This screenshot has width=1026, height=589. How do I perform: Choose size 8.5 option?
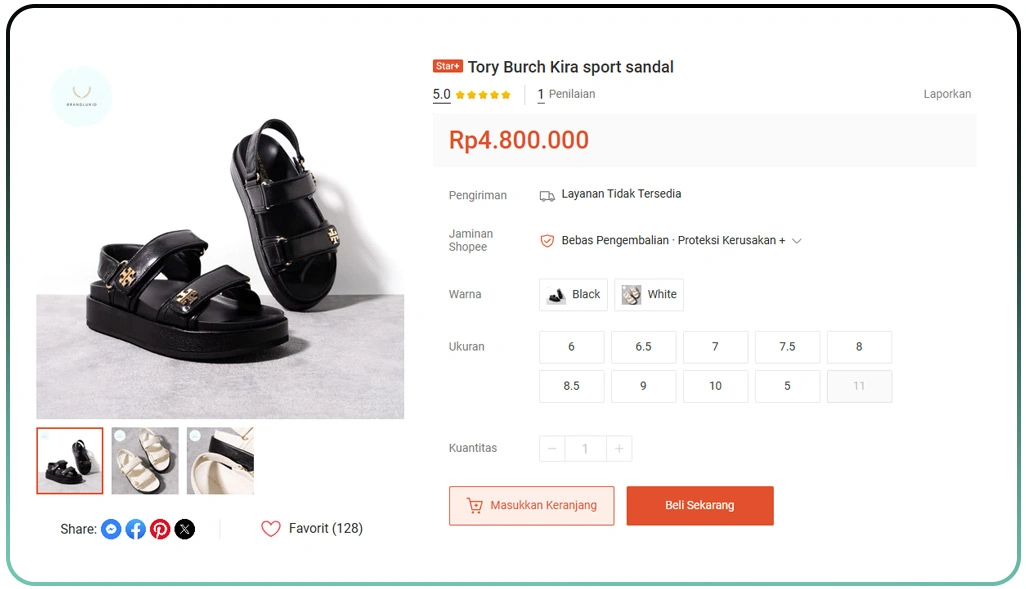[x=571, y=386]
